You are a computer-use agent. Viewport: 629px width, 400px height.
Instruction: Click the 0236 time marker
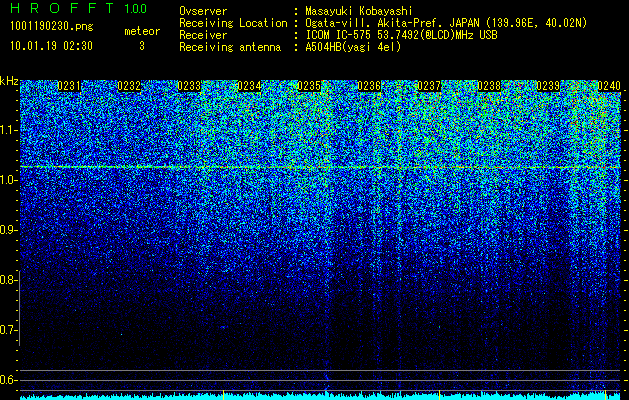369,86
